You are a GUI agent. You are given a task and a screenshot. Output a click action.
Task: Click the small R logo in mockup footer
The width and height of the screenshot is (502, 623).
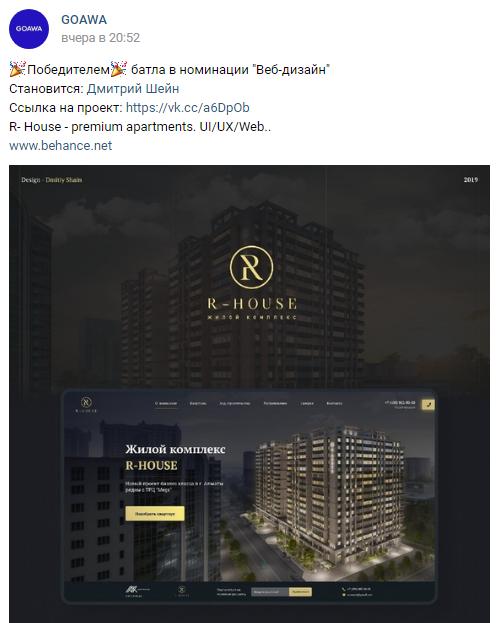point(182,591)
